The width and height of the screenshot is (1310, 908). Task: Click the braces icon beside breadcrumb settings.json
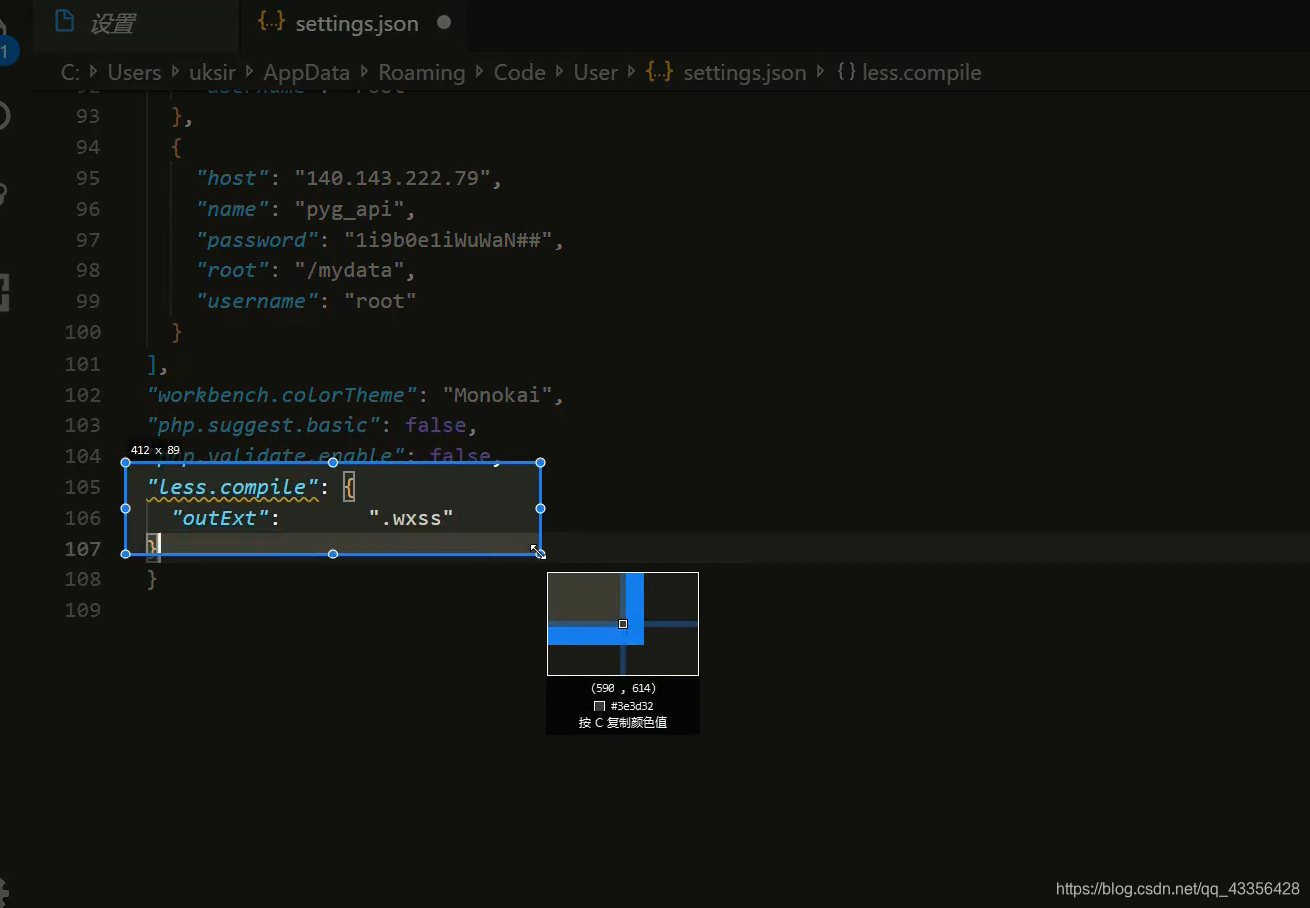click(x=659, y=72)
